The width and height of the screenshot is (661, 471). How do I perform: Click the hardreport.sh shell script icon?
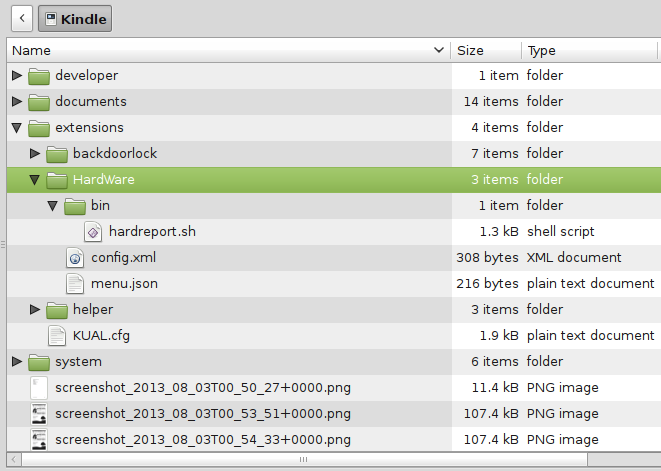(93, 231)
